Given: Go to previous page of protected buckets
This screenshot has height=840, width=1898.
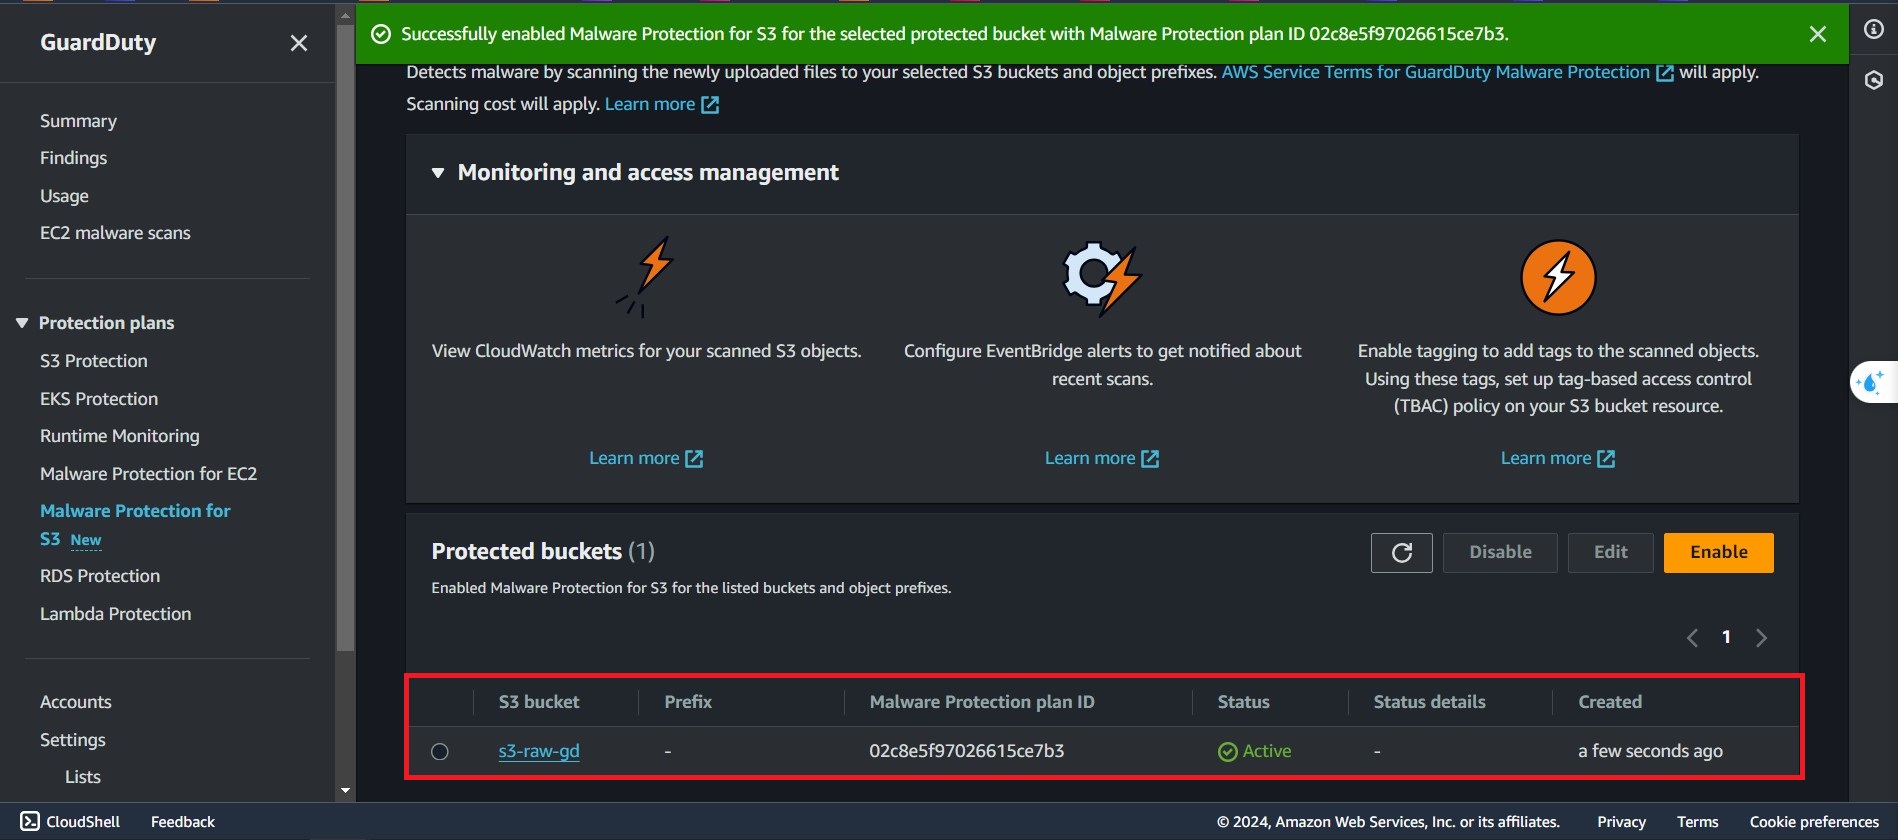Looking at the screenshot, I should (x=1692, y=638).
